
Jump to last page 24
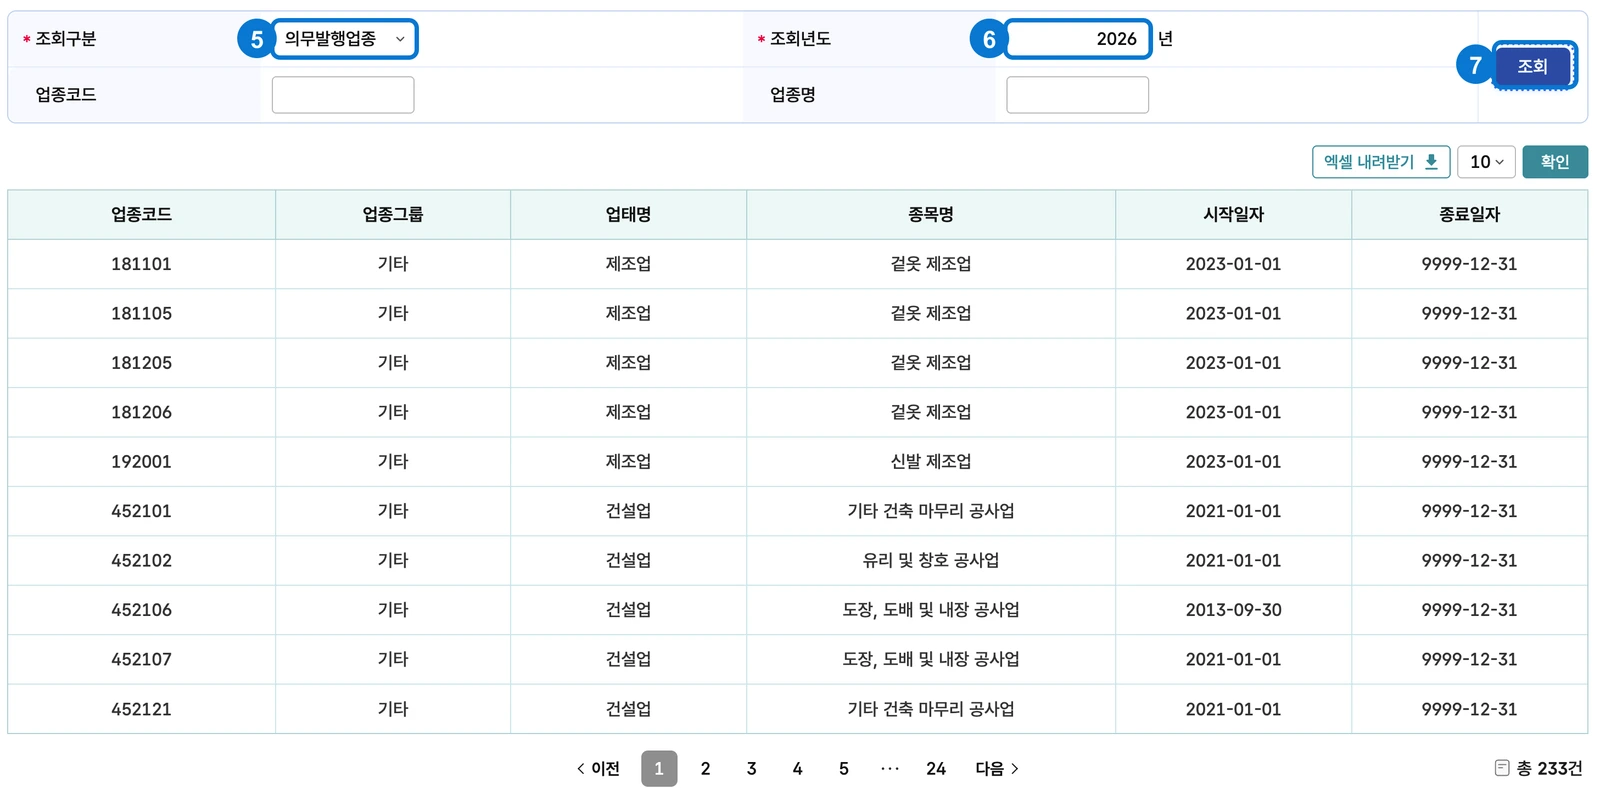[x=936, y=769]
